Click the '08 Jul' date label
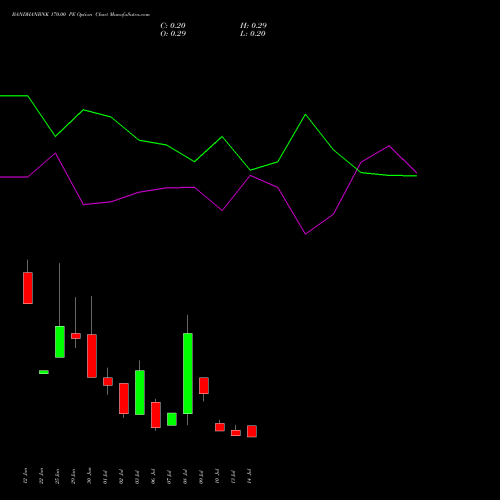The image size is (500, 500). [x=185, y=477]
